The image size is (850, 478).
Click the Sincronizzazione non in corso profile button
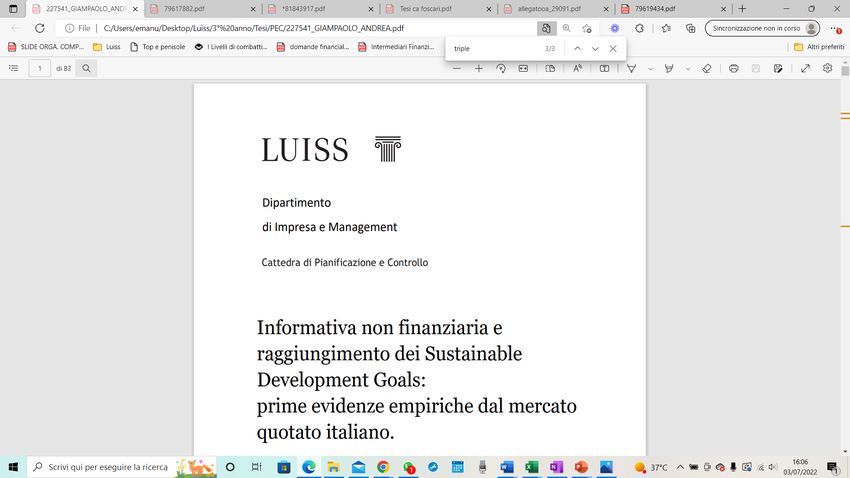[762, 28]
